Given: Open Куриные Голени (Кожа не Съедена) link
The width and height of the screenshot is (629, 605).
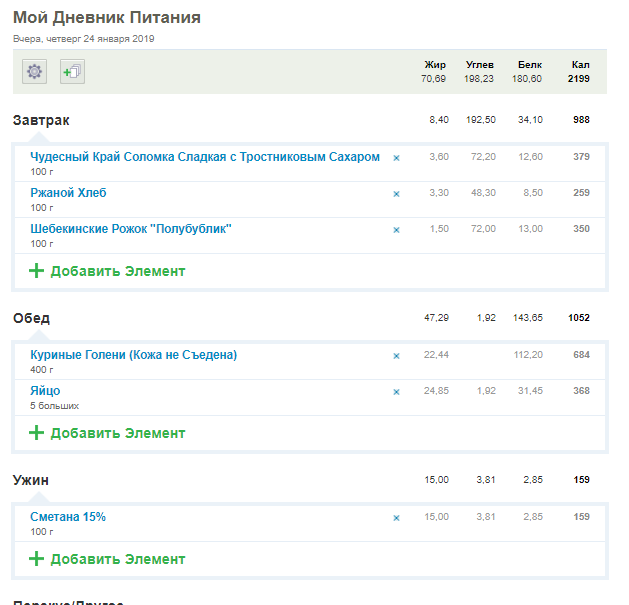Looking at the screenshot, I should 133,355.
